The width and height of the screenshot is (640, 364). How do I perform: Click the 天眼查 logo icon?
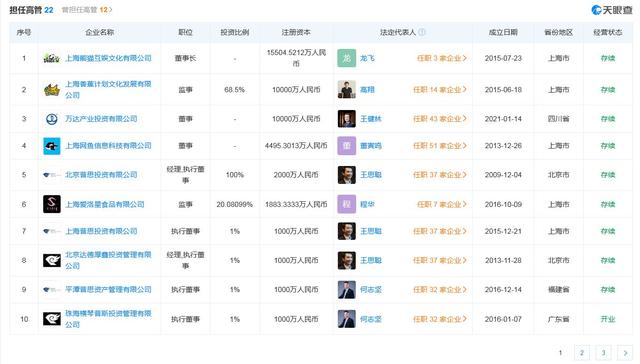[x=596, y=10]
